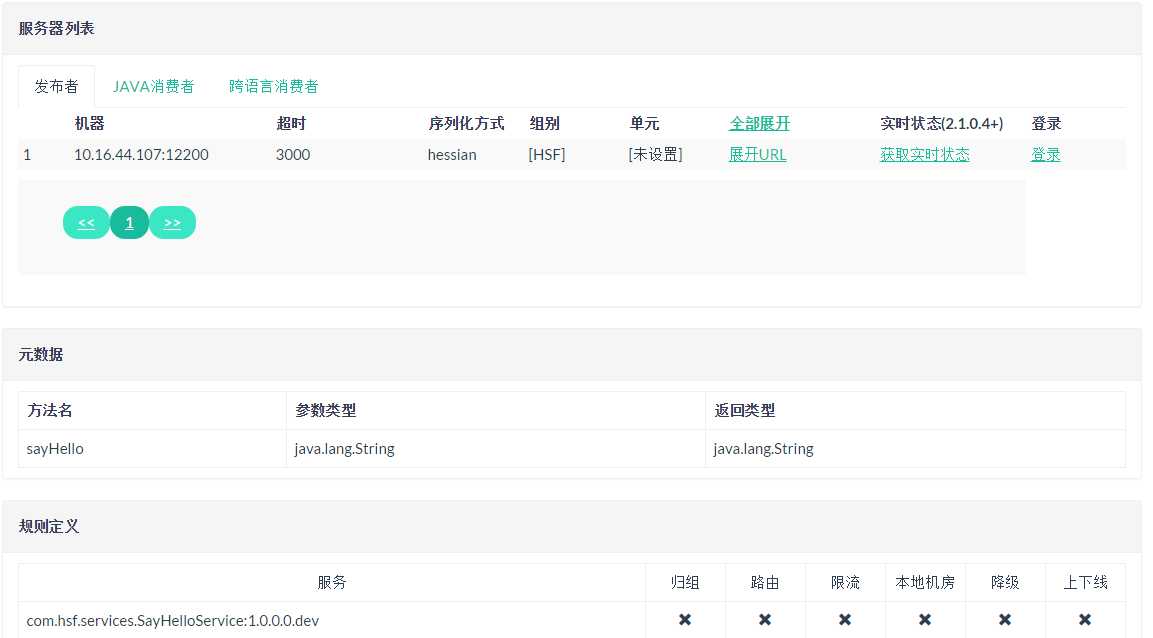Image resolution: width=1153 pixels, height=638 pixels.
Task: Click the 降级 rule X mark
Action: point(1004,620)
